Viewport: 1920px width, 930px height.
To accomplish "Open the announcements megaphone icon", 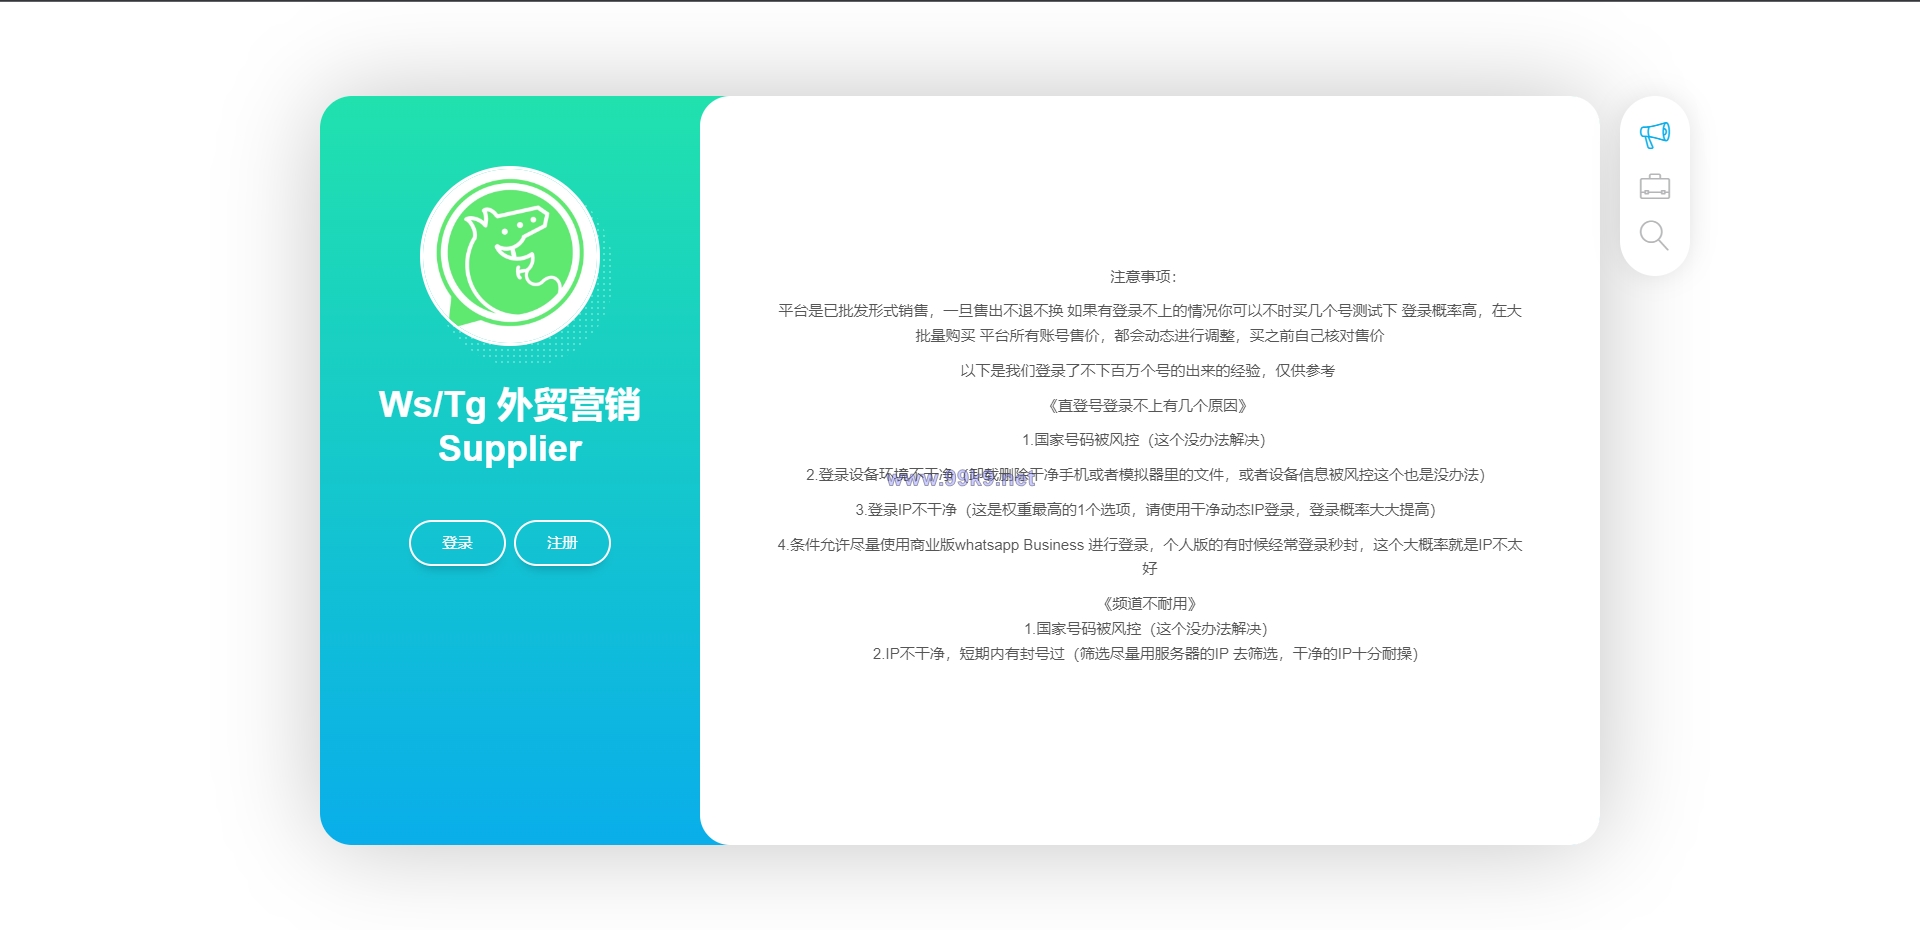I will coord(1654,135).
